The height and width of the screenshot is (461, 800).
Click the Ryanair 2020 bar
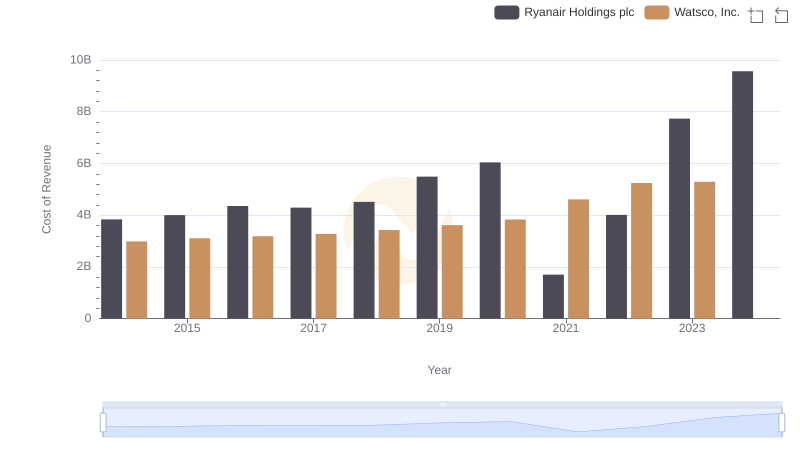click(x=490, y=240)
